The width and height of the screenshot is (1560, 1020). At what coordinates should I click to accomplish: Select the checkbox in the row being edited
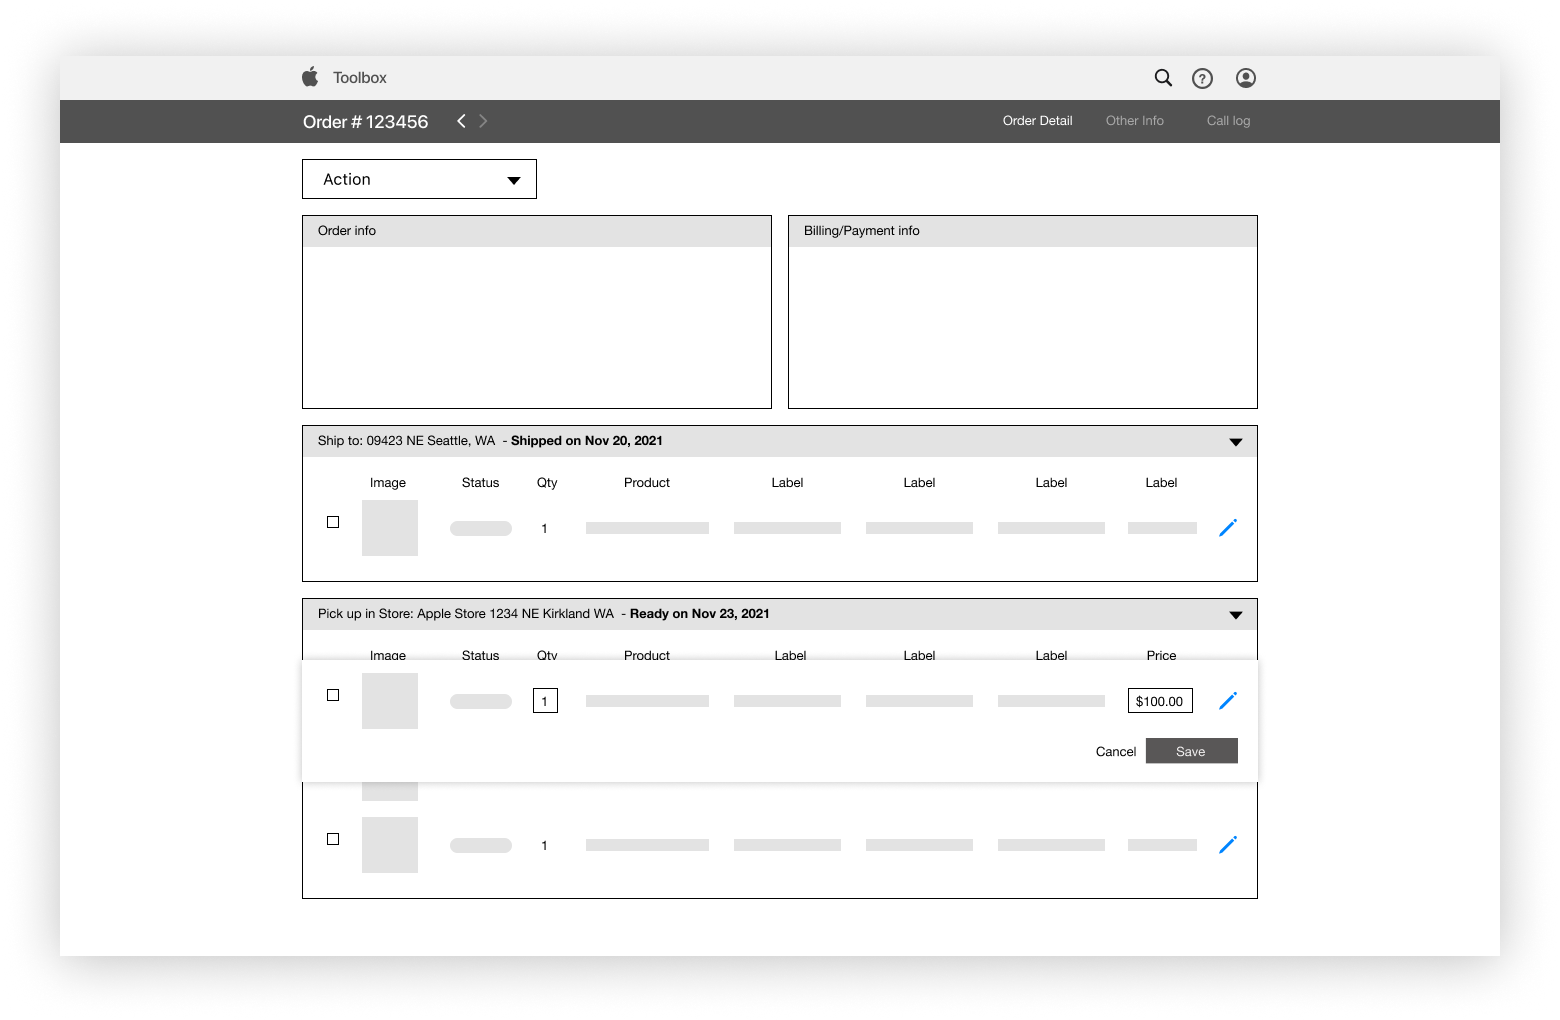333,695
